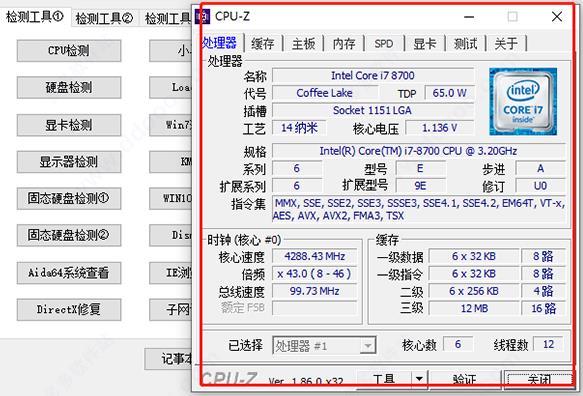Open the 缓存 tab in CPU-Z

pos(263,44)
